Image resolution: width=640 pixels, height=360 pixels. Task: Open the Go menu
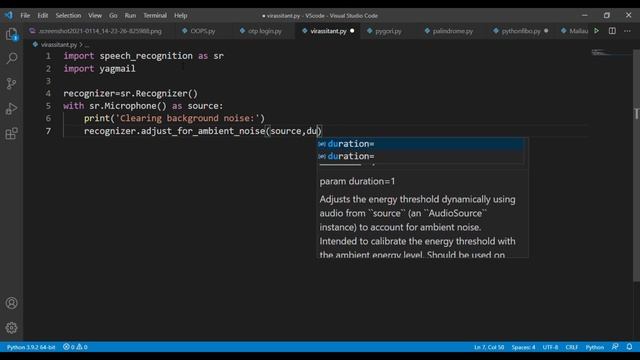point(113,16)
